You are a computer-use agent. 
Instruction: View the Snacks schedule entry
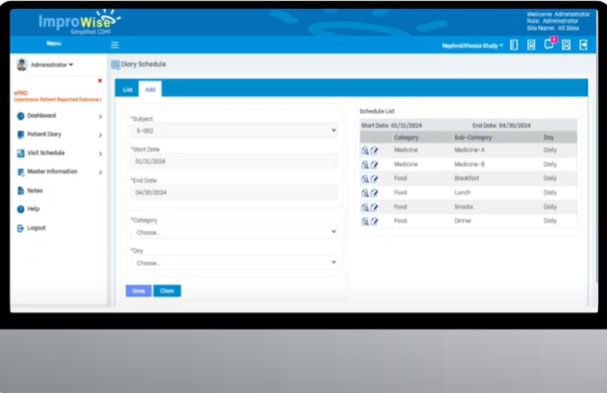(x=365, y=207)
